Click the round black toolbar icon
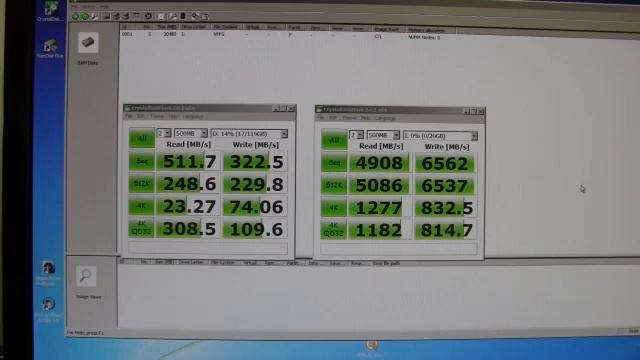Viewport: 640px width, 360px height. 148,16
